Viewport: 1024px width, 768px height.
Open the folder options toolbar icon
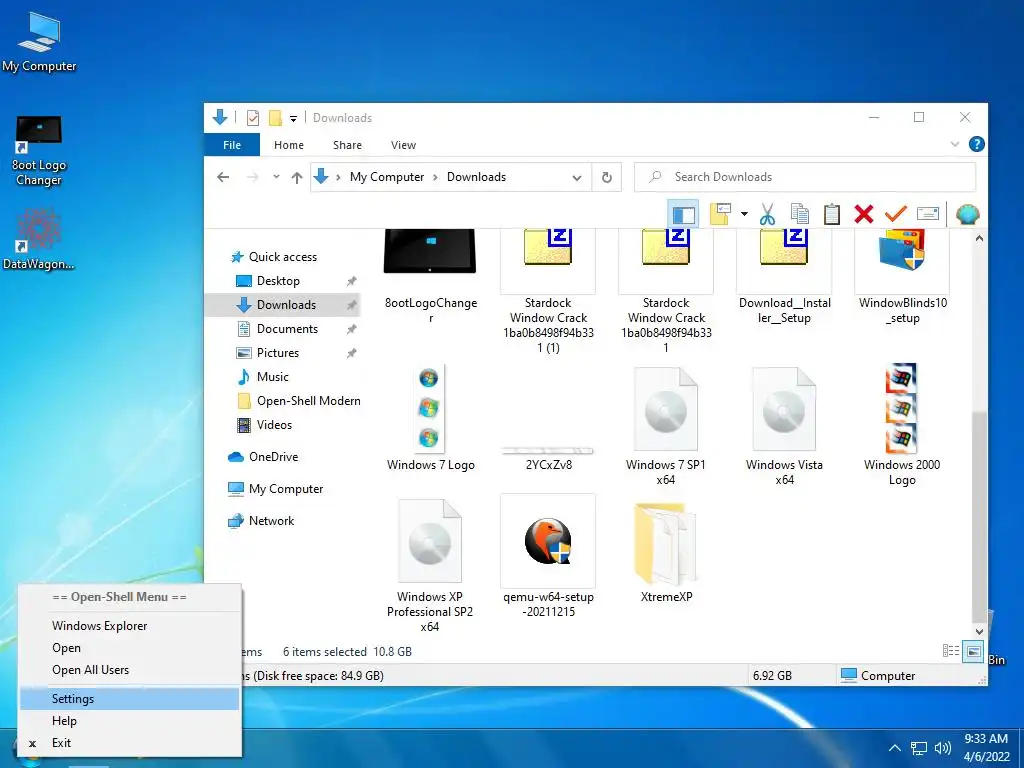click(x=720, y=214)
